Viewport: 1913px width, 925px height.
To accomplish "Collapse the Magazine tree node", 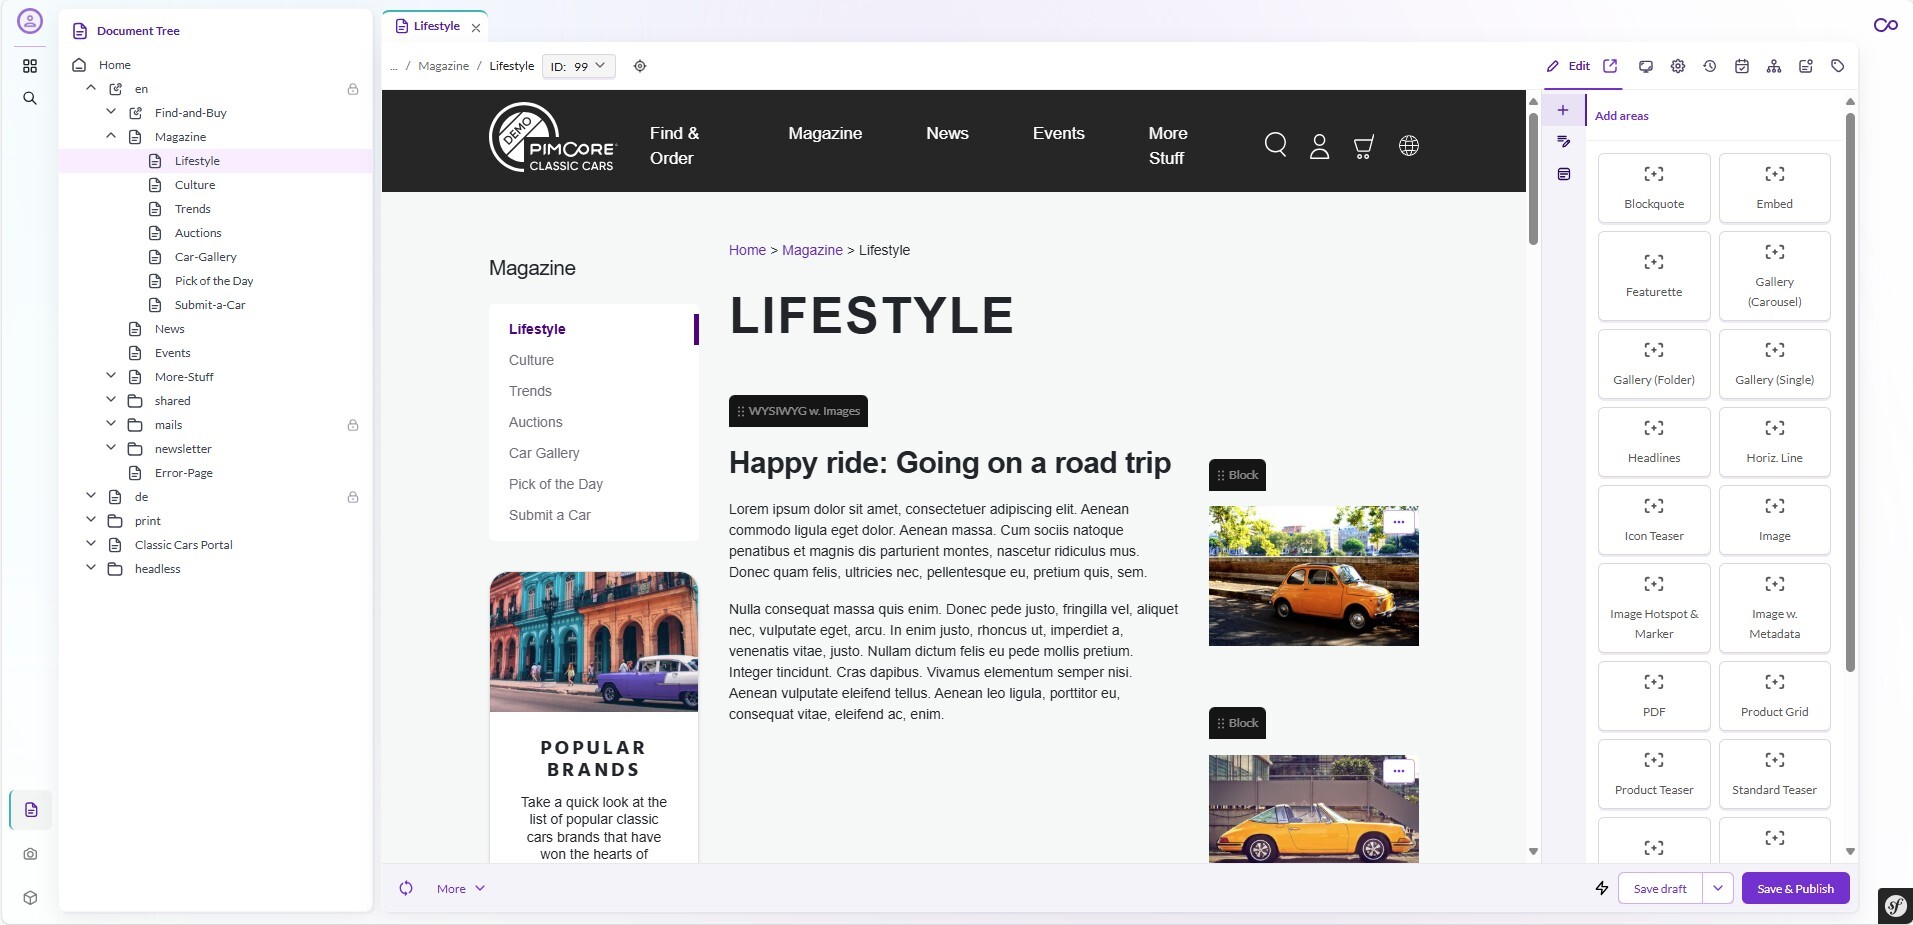I will (111, 136).
